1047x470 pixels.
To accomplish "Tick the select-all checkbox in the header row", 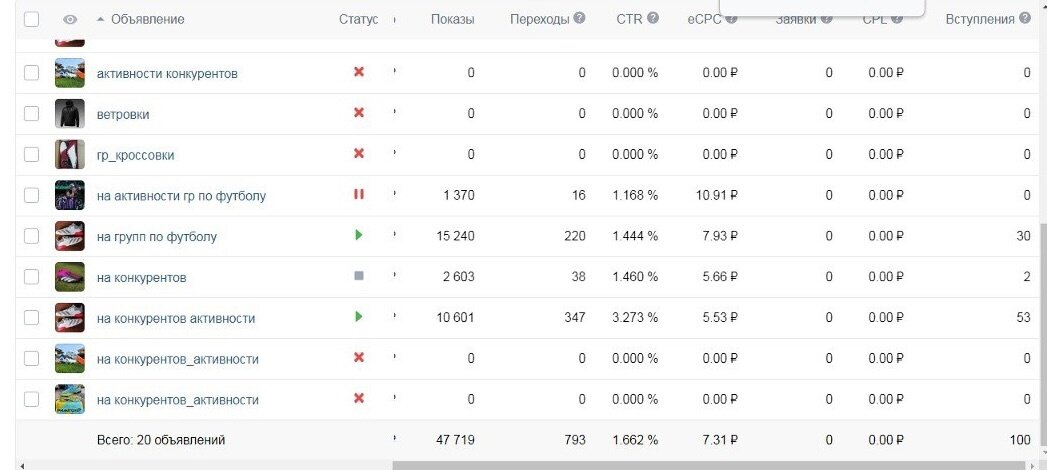I will (x=31, y=19).
